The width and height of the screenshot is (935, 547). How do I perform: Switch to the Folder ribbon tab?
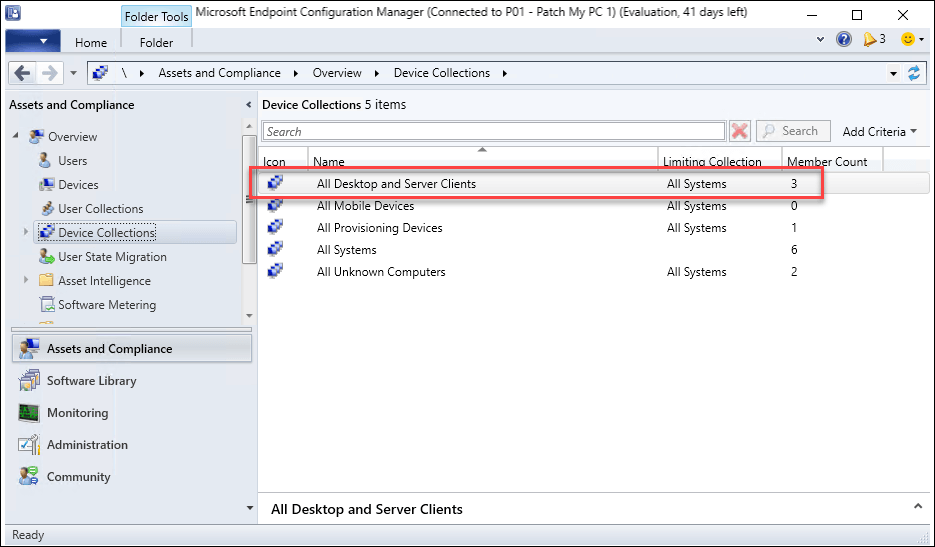(156, 42)
